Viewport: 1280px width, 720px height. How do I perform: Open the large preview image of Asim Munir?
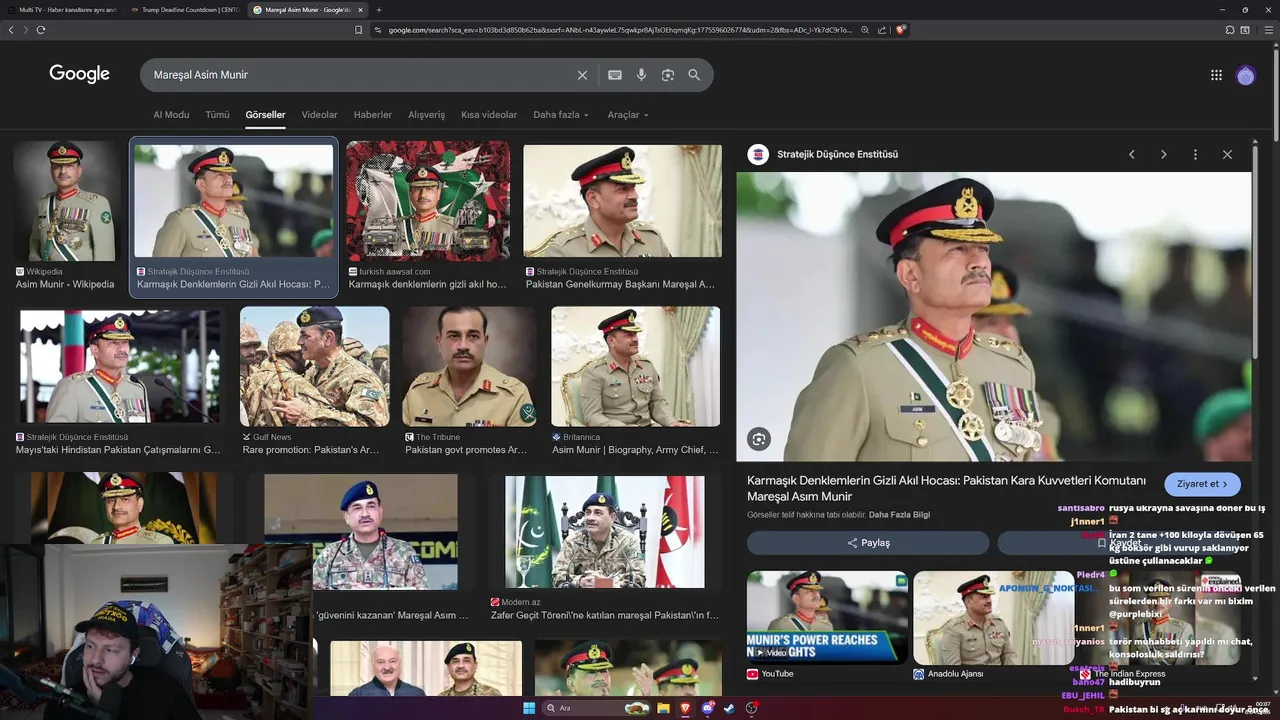pyautogui.click(x=994, y=317)
